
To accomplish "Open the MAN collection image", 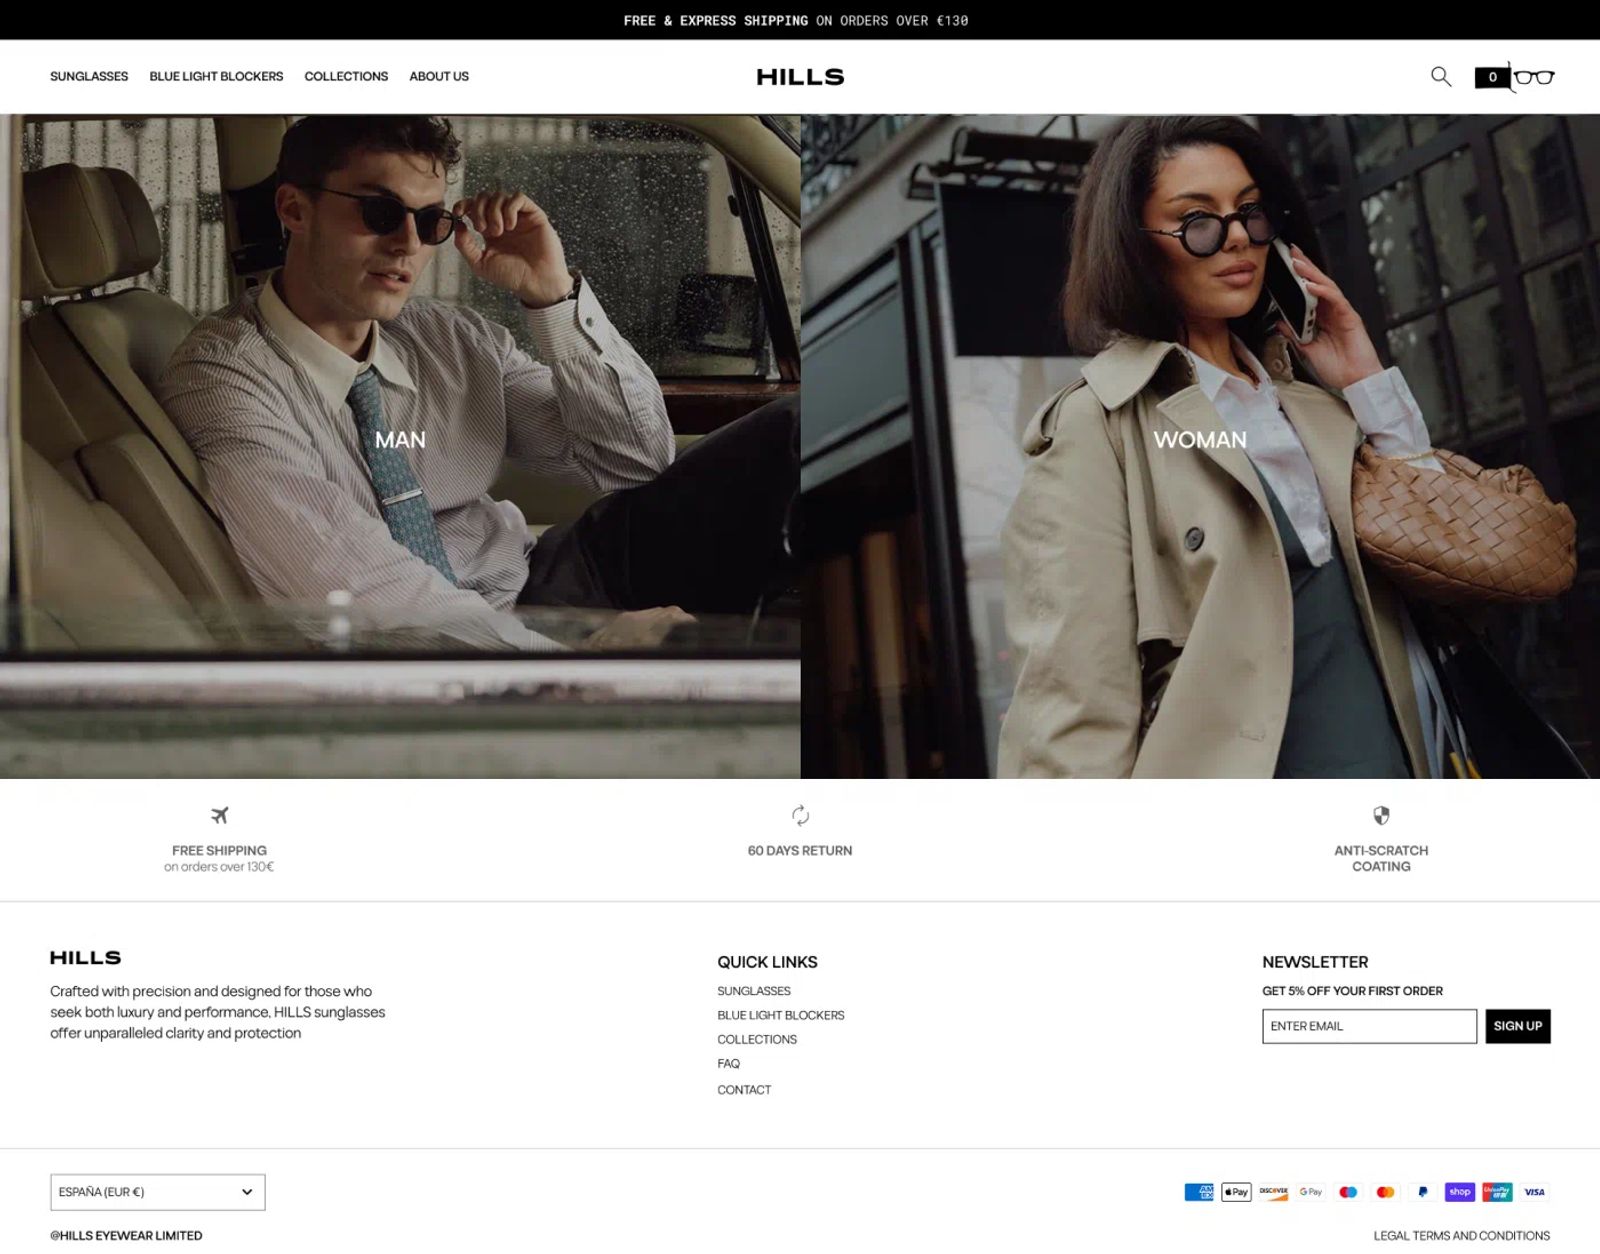I will pyautogui.click(x=400, y=446).
